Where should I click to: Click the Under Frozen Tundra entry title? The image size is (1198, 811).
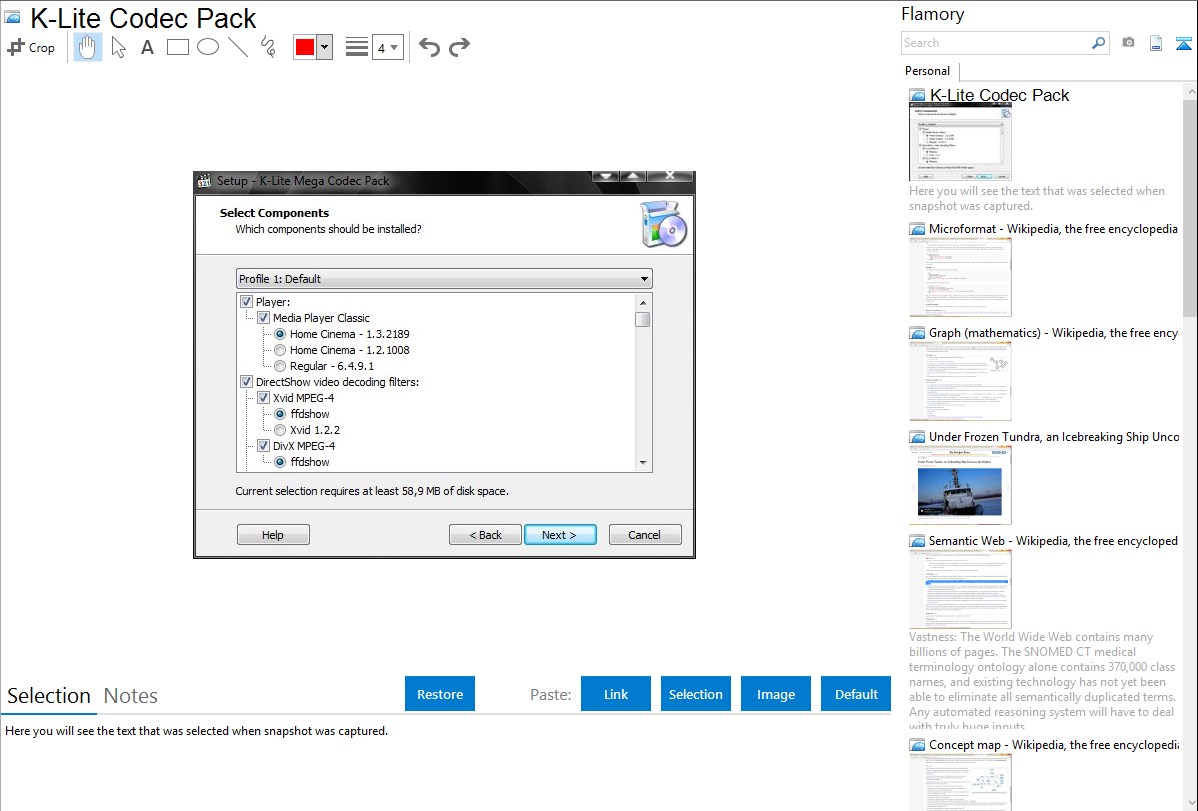pyautogui.click(x=1054, y=437)
